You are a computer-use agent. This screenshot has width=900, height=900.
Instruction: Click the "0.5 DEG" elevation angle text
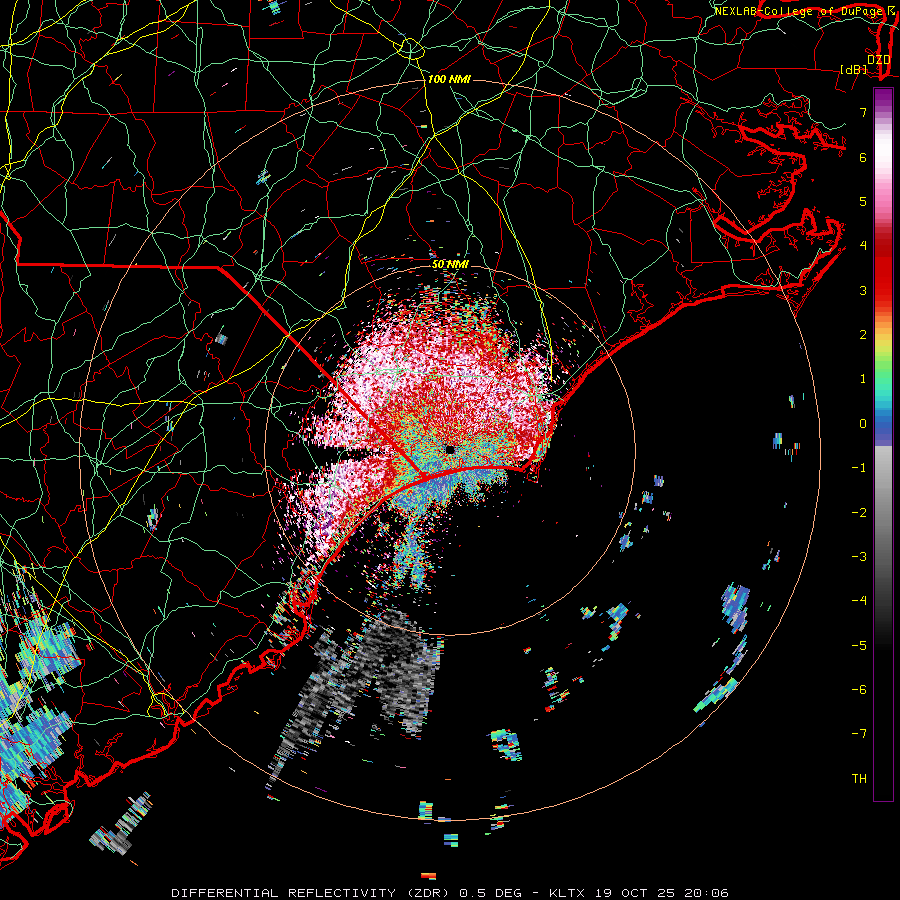491,893
